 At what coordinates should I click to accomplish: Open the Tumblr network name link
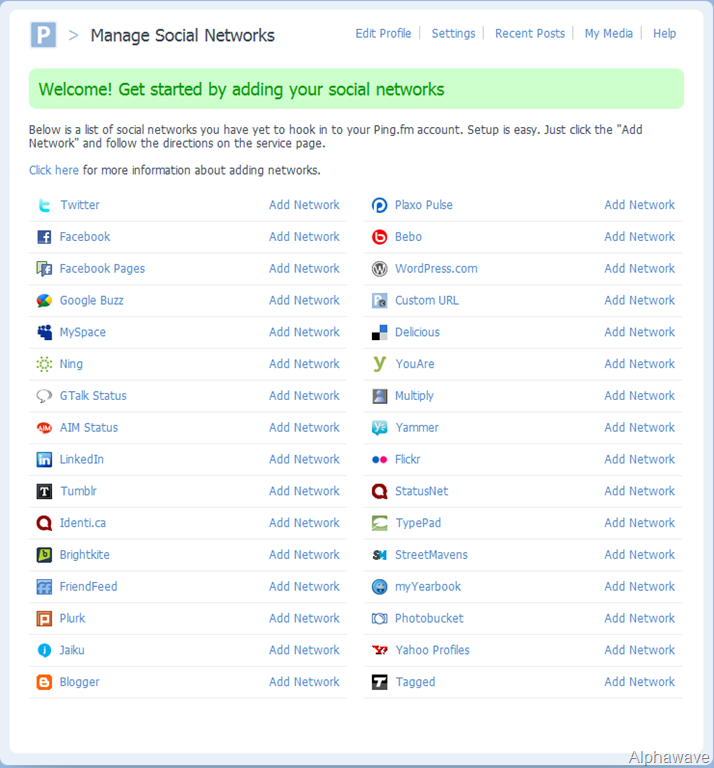coord(78,491)
